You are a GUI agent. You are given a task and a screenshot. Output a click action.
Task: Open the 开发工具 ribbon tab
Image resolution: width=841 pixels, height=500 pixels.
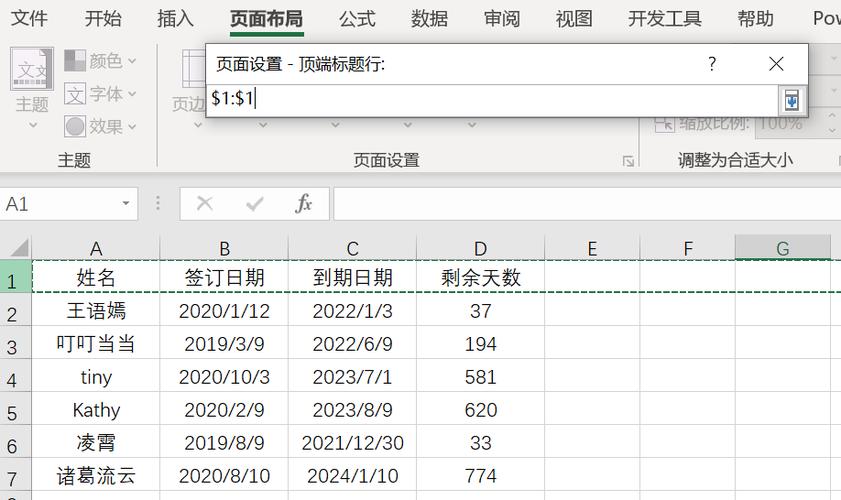[665, 19]
